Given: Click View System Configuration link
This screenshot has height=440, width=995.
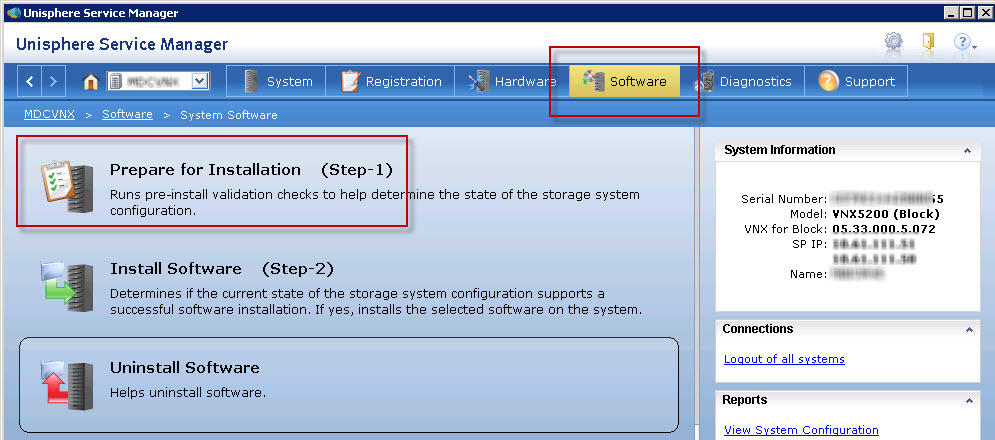Looking at the screenshot, I should [x=801, y=430].
